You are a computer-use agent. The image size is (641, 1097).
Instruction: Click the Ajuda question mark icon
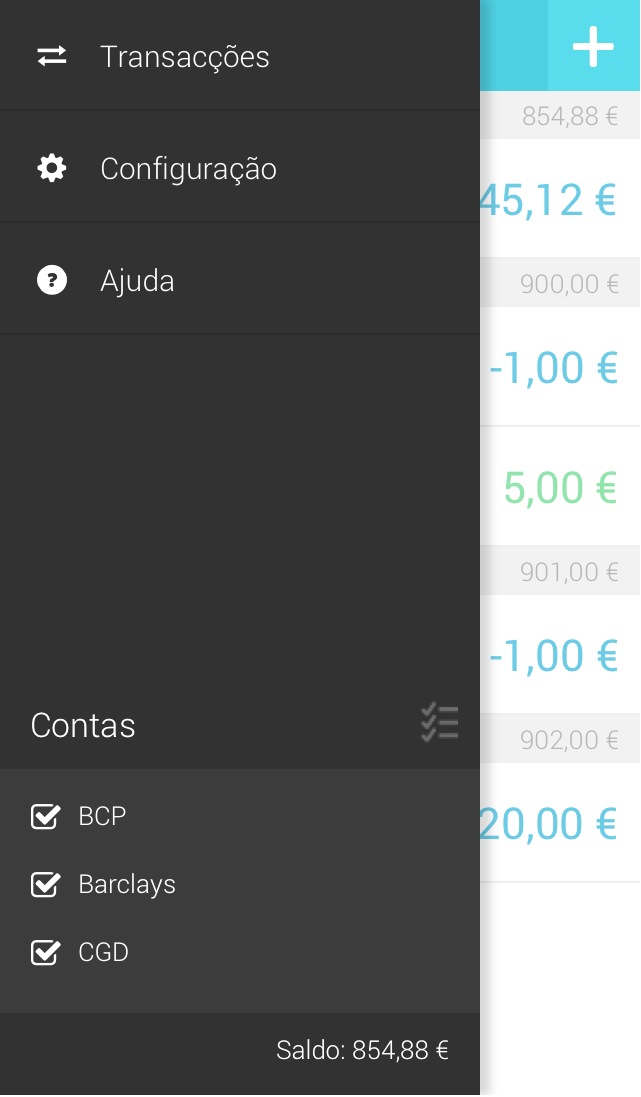pos(52,280)
